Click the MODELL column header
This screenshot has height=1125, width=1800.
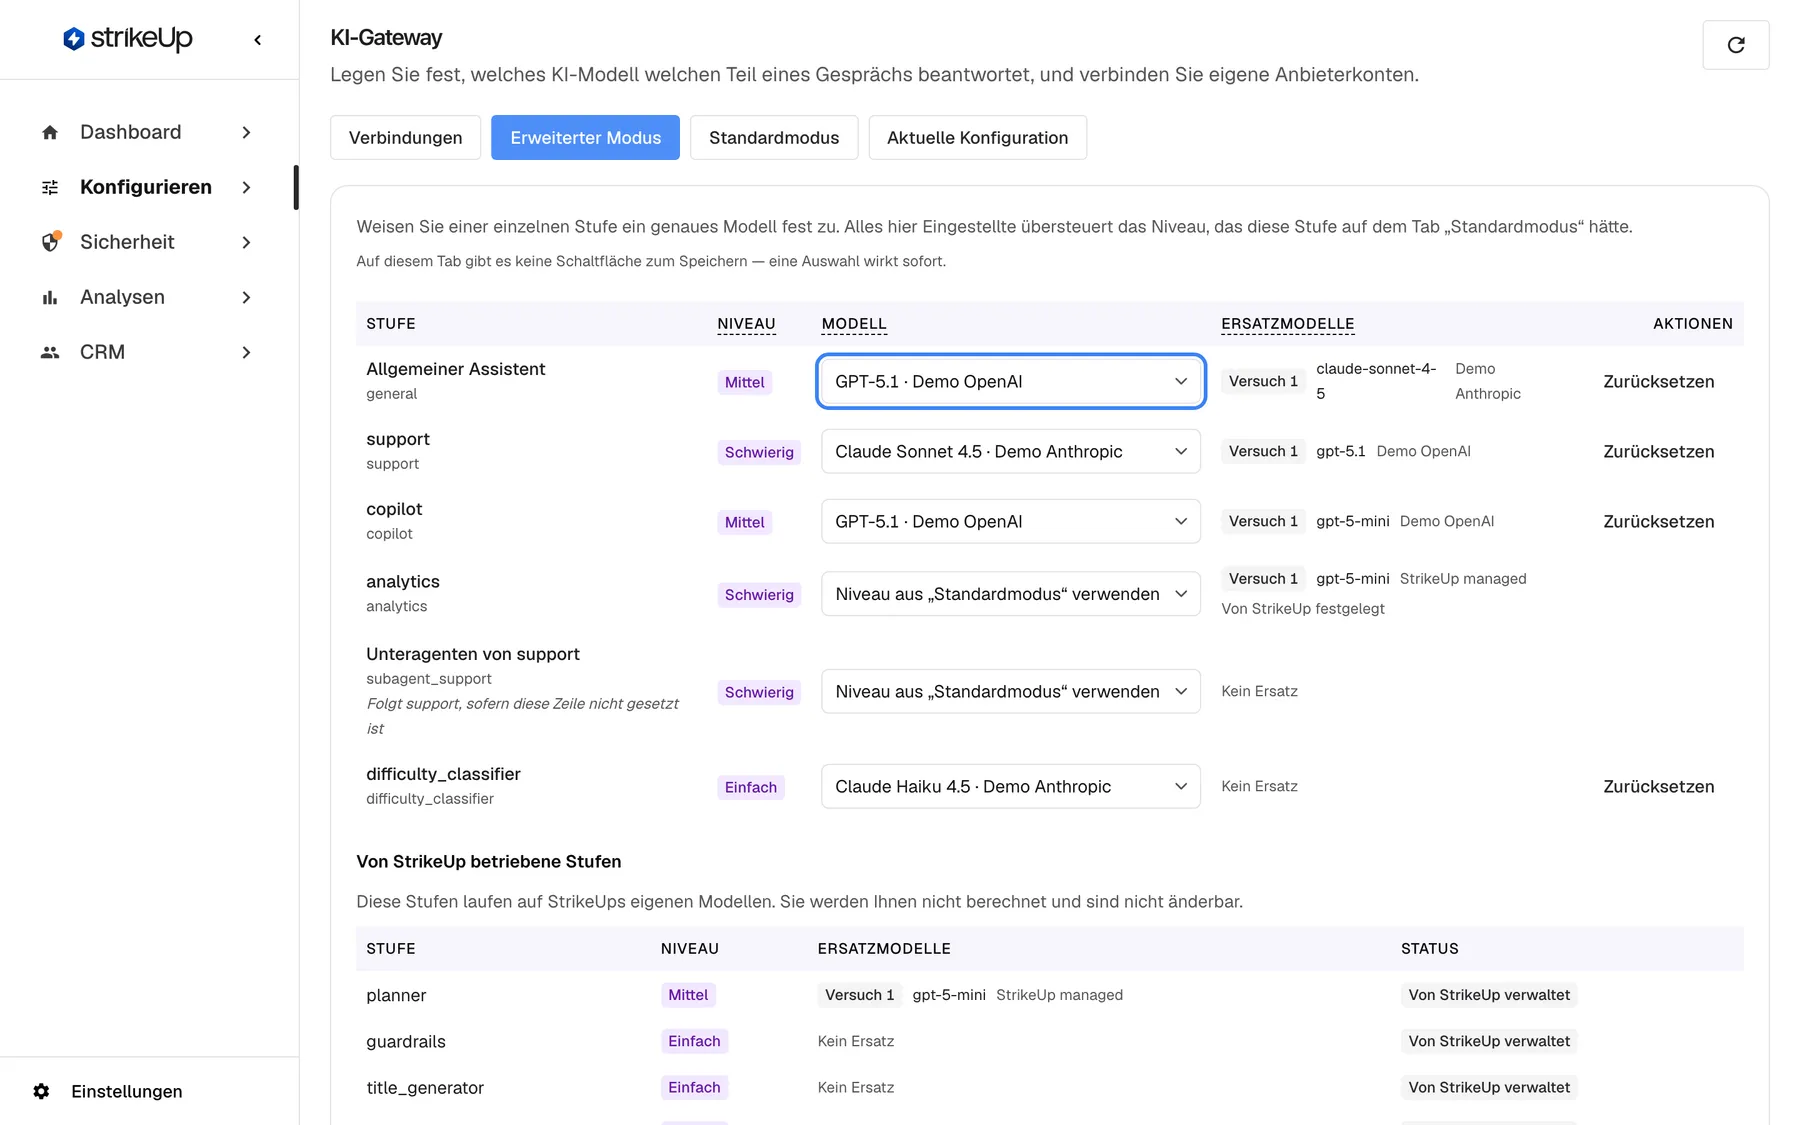tap(854, 323)
